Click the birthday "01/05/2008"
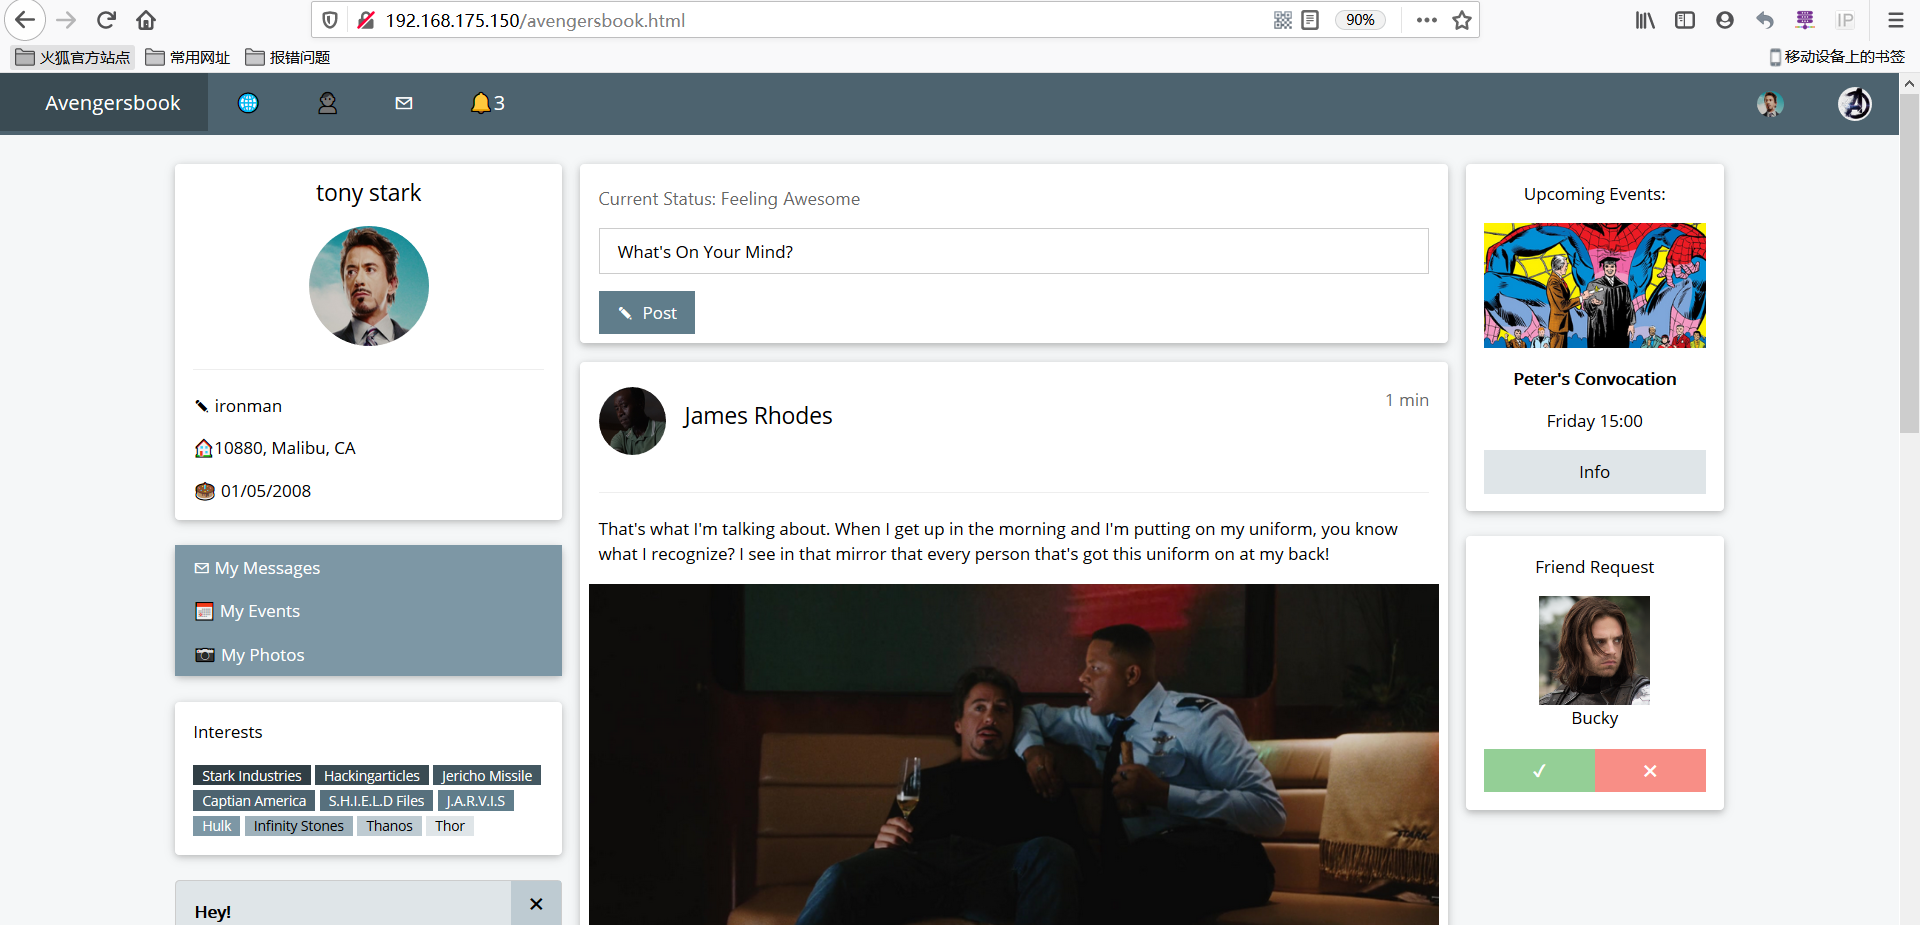The image size is (1920, 925). click(253, 491)
